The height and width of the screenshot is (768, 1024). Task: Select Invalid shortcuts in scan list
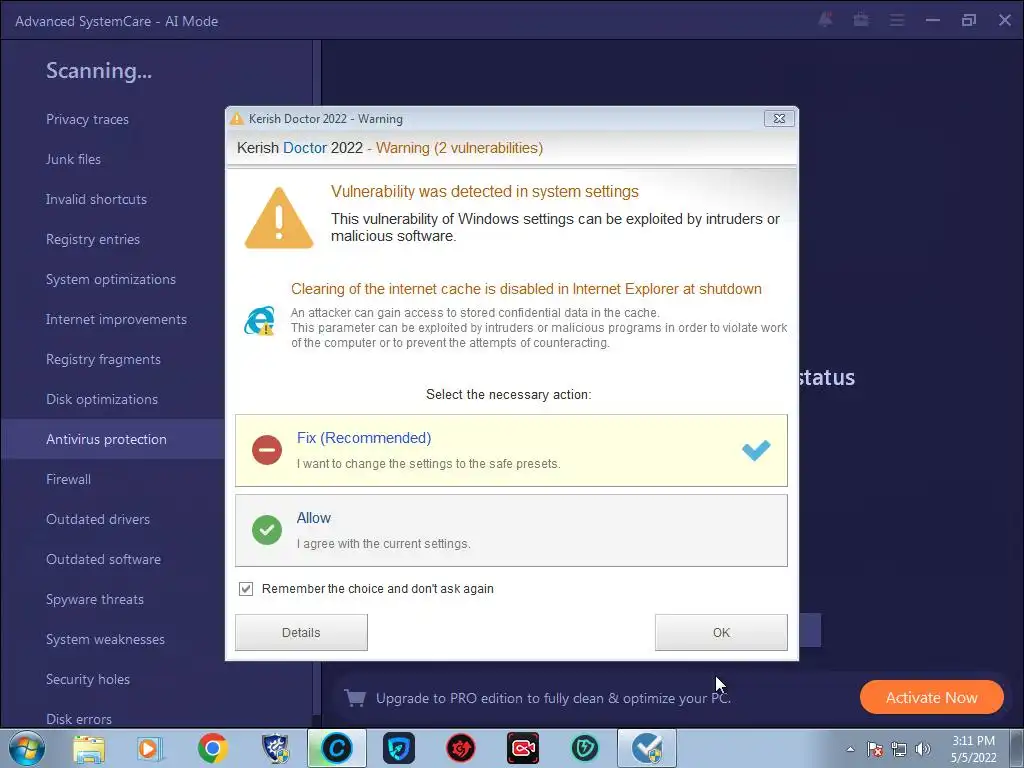pyautogui.click(x=96, y=199)
